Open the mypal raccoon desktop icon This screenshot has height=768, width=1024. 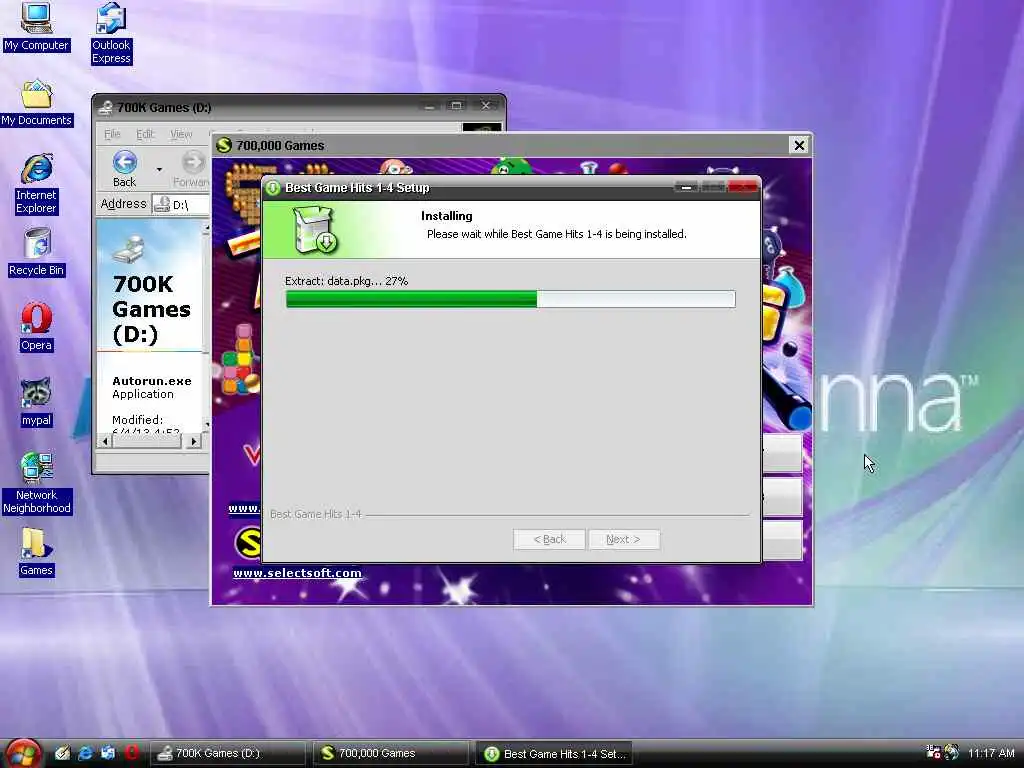(x=36, y=402)
